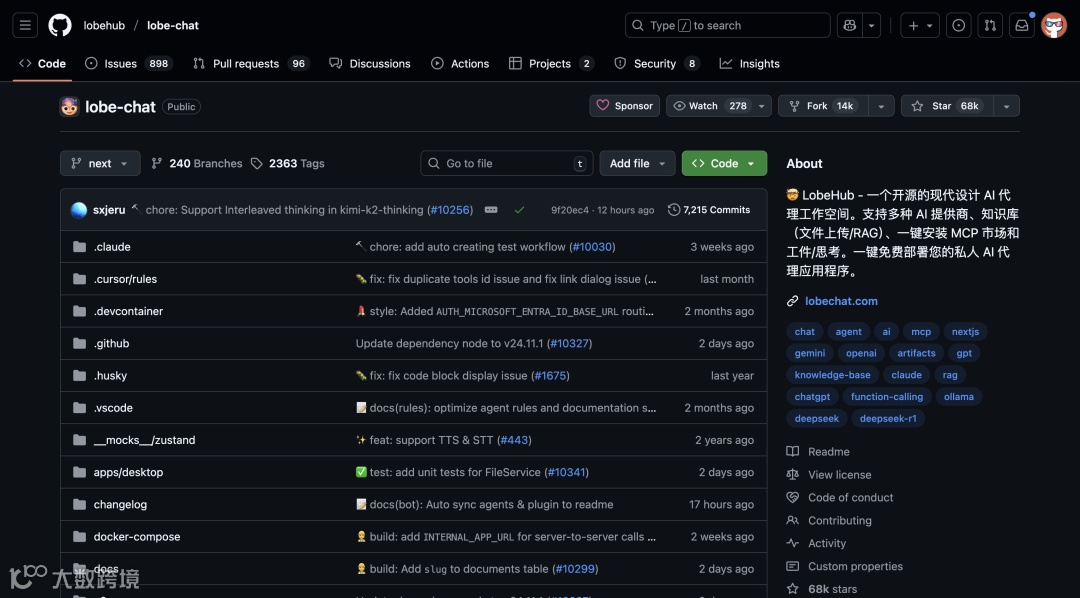
Task: Open issue #10341 commit link
Action: [566, 473]
